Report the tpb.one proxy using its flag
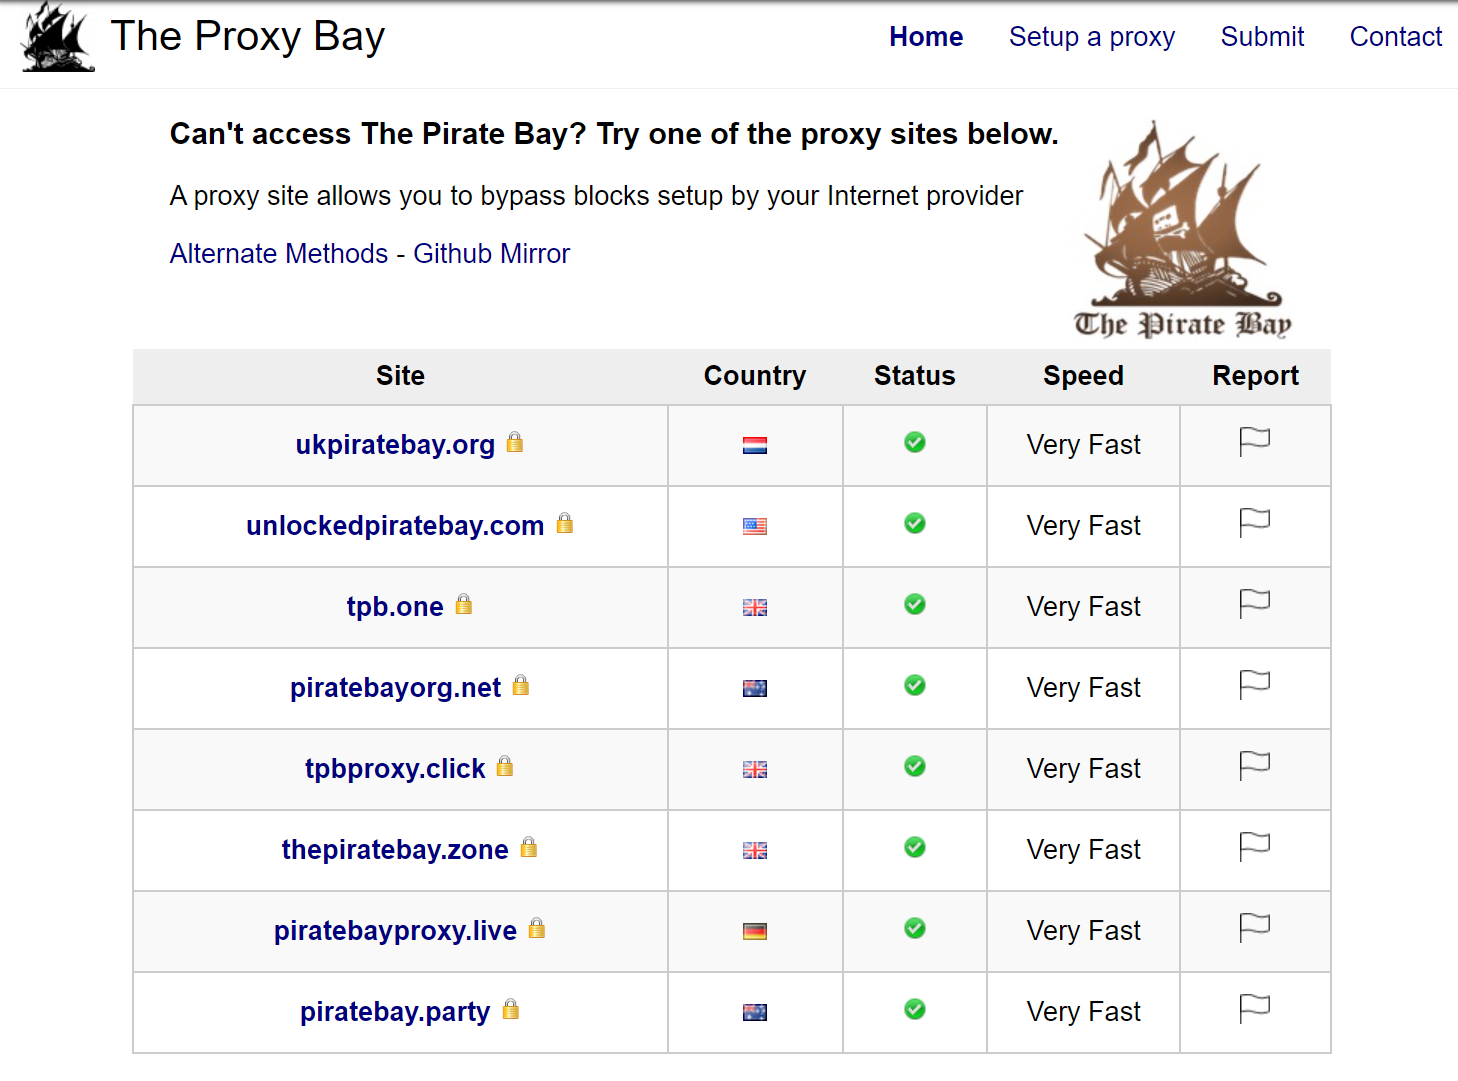This screenshot has width=1458, height=1081. point(1254,603)
